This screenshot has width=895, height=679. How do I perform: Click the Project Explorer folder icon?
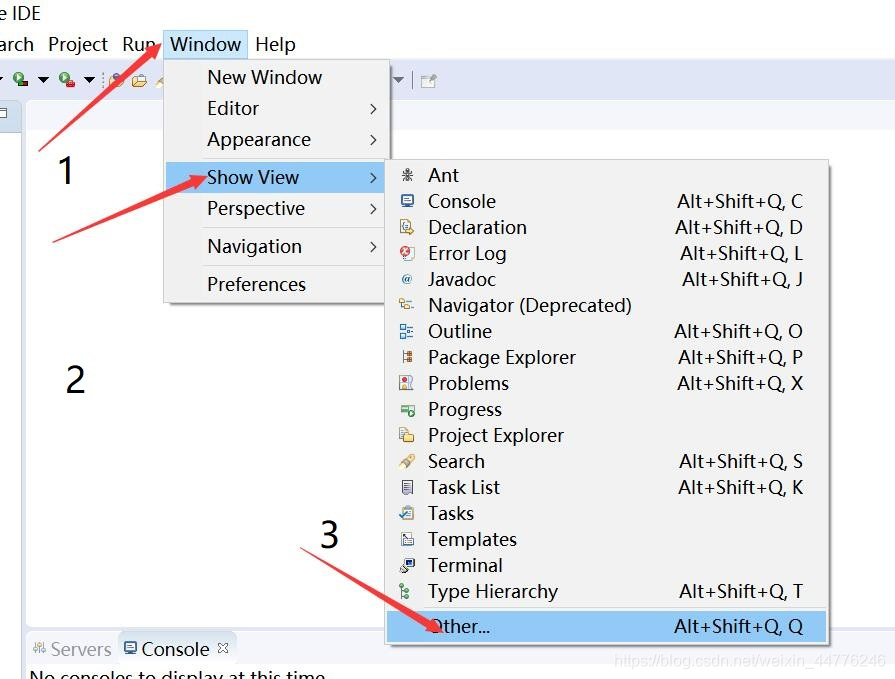pyautogui.click(x=406, y=435)
